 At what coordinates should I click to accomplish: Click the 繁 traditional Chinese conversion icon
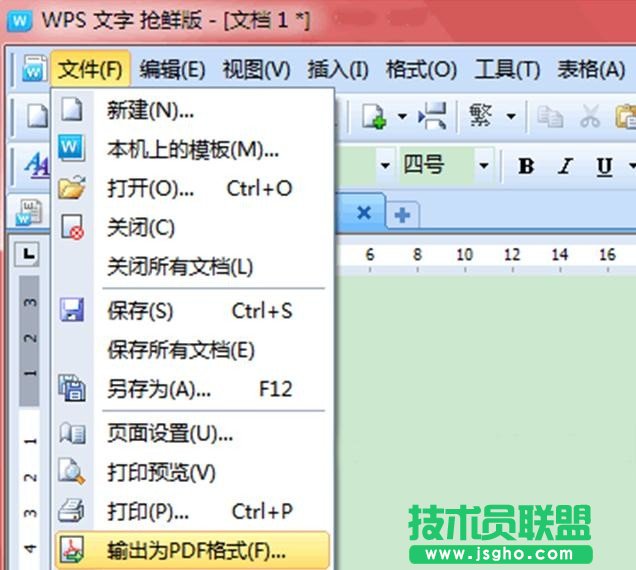pos(481,116)
